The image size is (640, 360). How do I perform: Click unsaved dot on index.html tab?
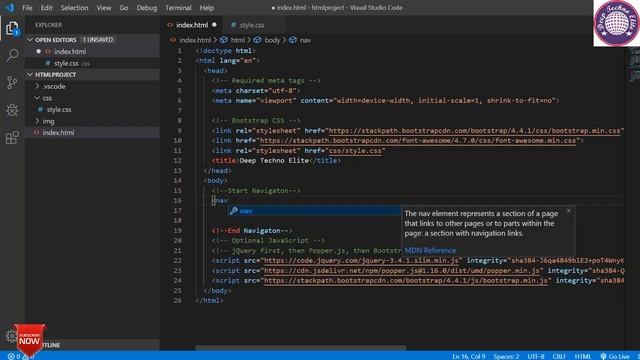click(214, 25)
